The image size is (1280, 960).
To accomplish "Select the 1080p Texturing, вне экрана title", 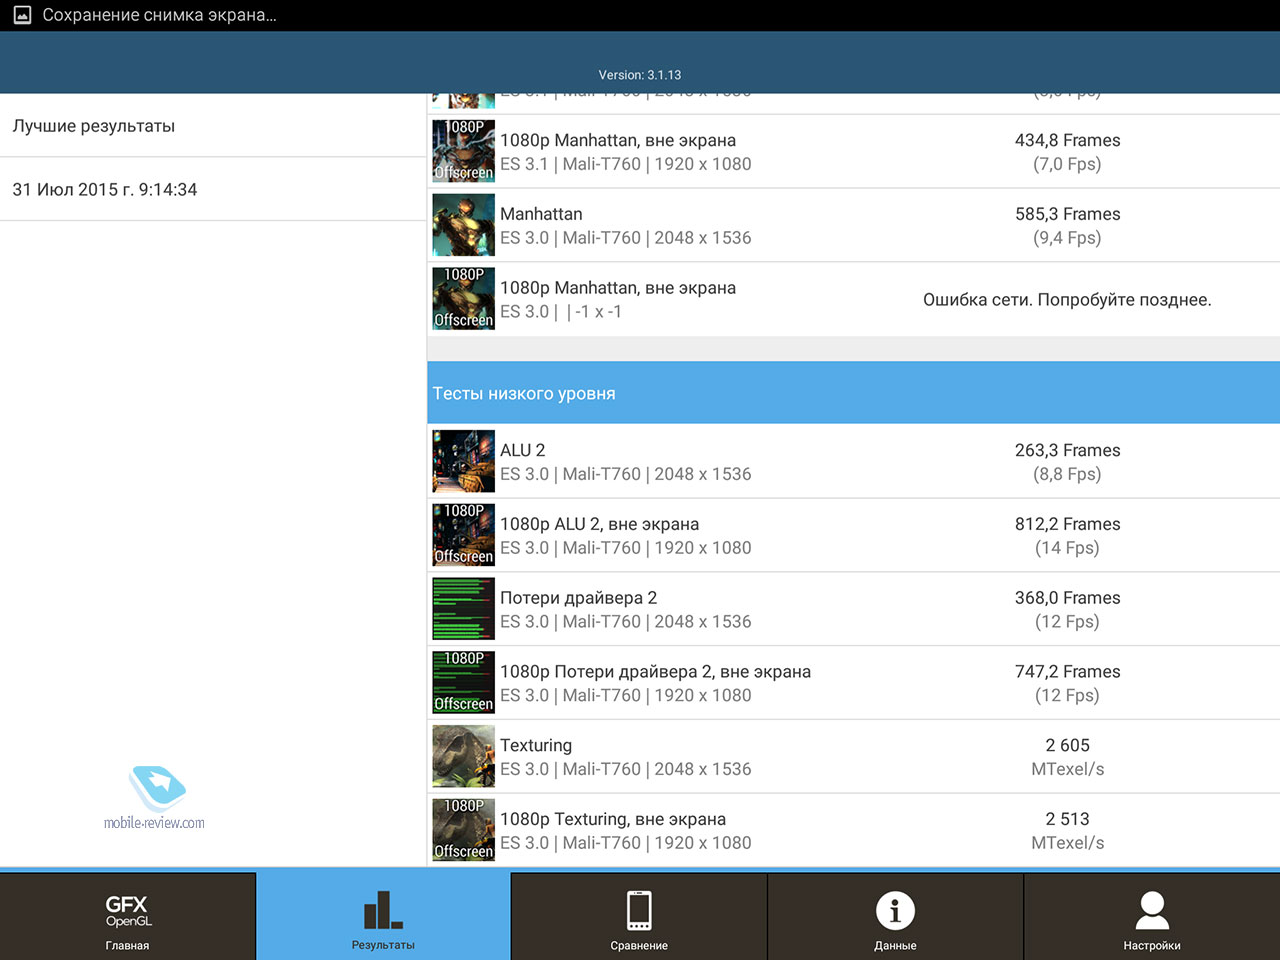I will click(x=613, y=820).
